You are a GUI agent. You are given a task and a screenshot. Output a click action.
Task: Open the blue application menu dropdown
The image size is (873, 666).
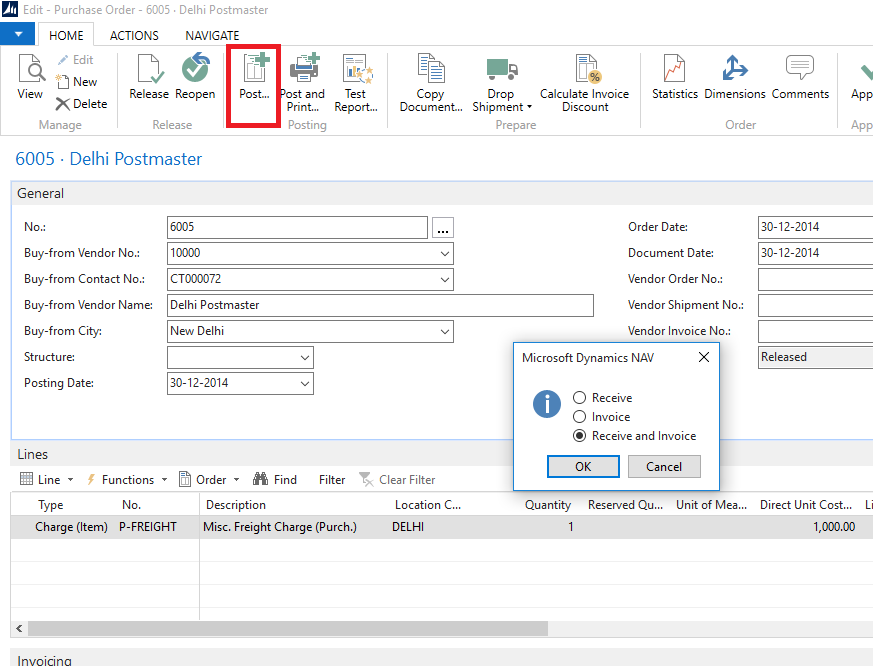click(18, 35)
